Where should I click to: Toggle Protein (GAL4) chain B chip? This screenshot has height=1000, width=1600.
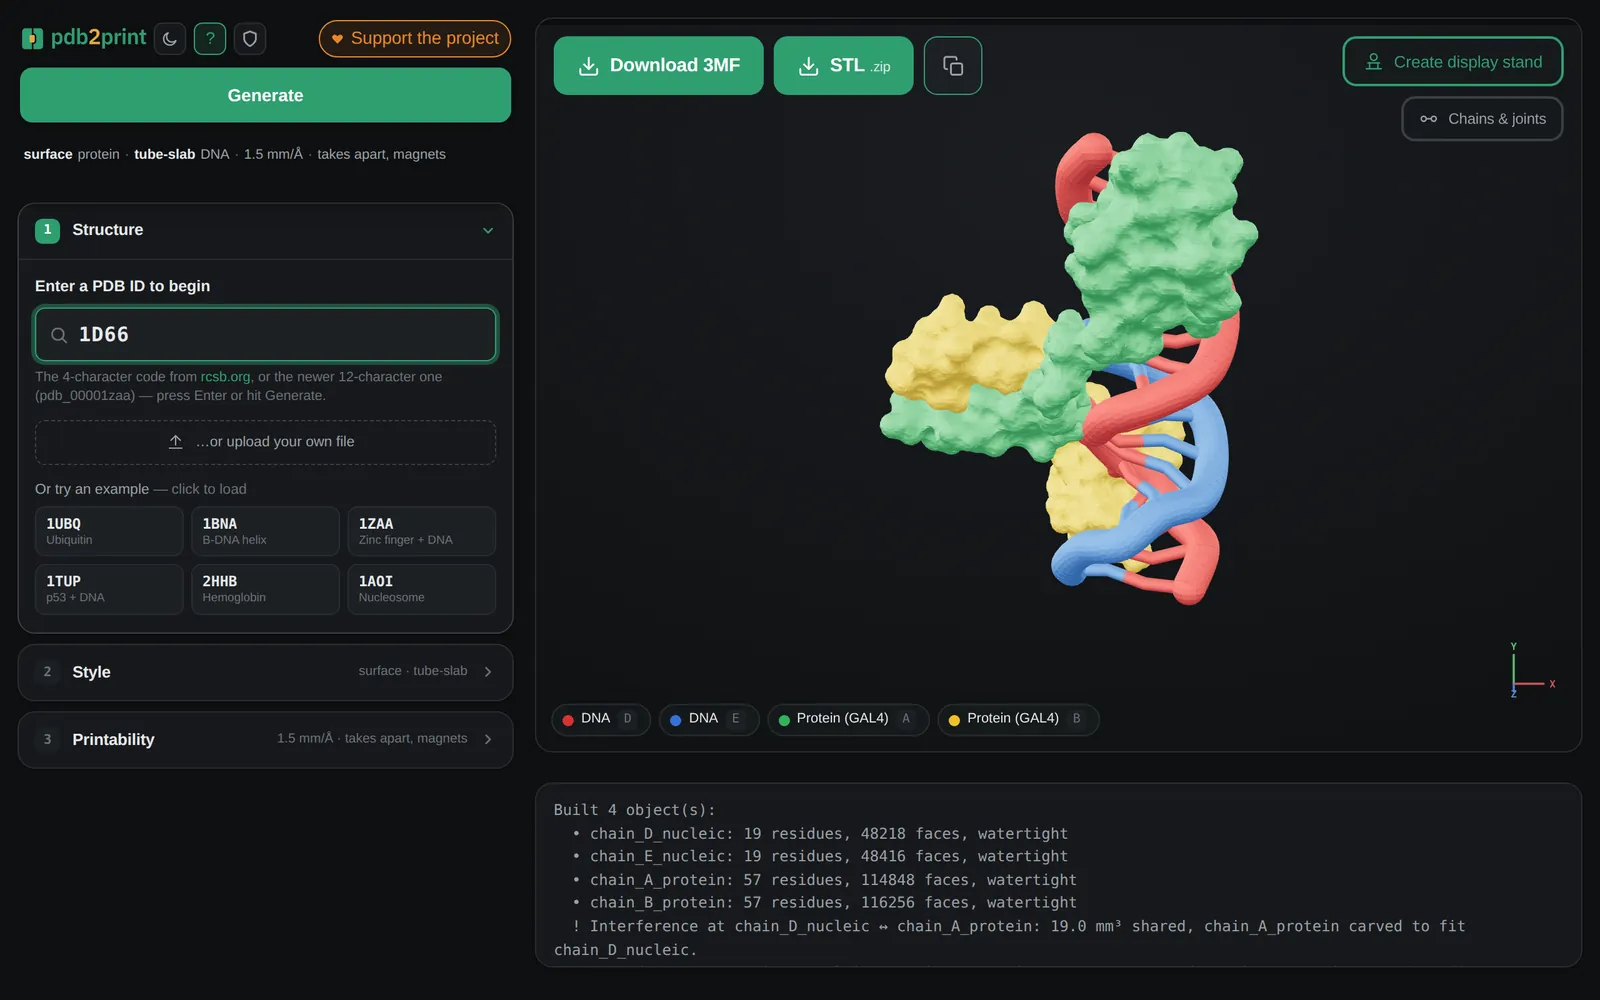(x=1018, y=719)
